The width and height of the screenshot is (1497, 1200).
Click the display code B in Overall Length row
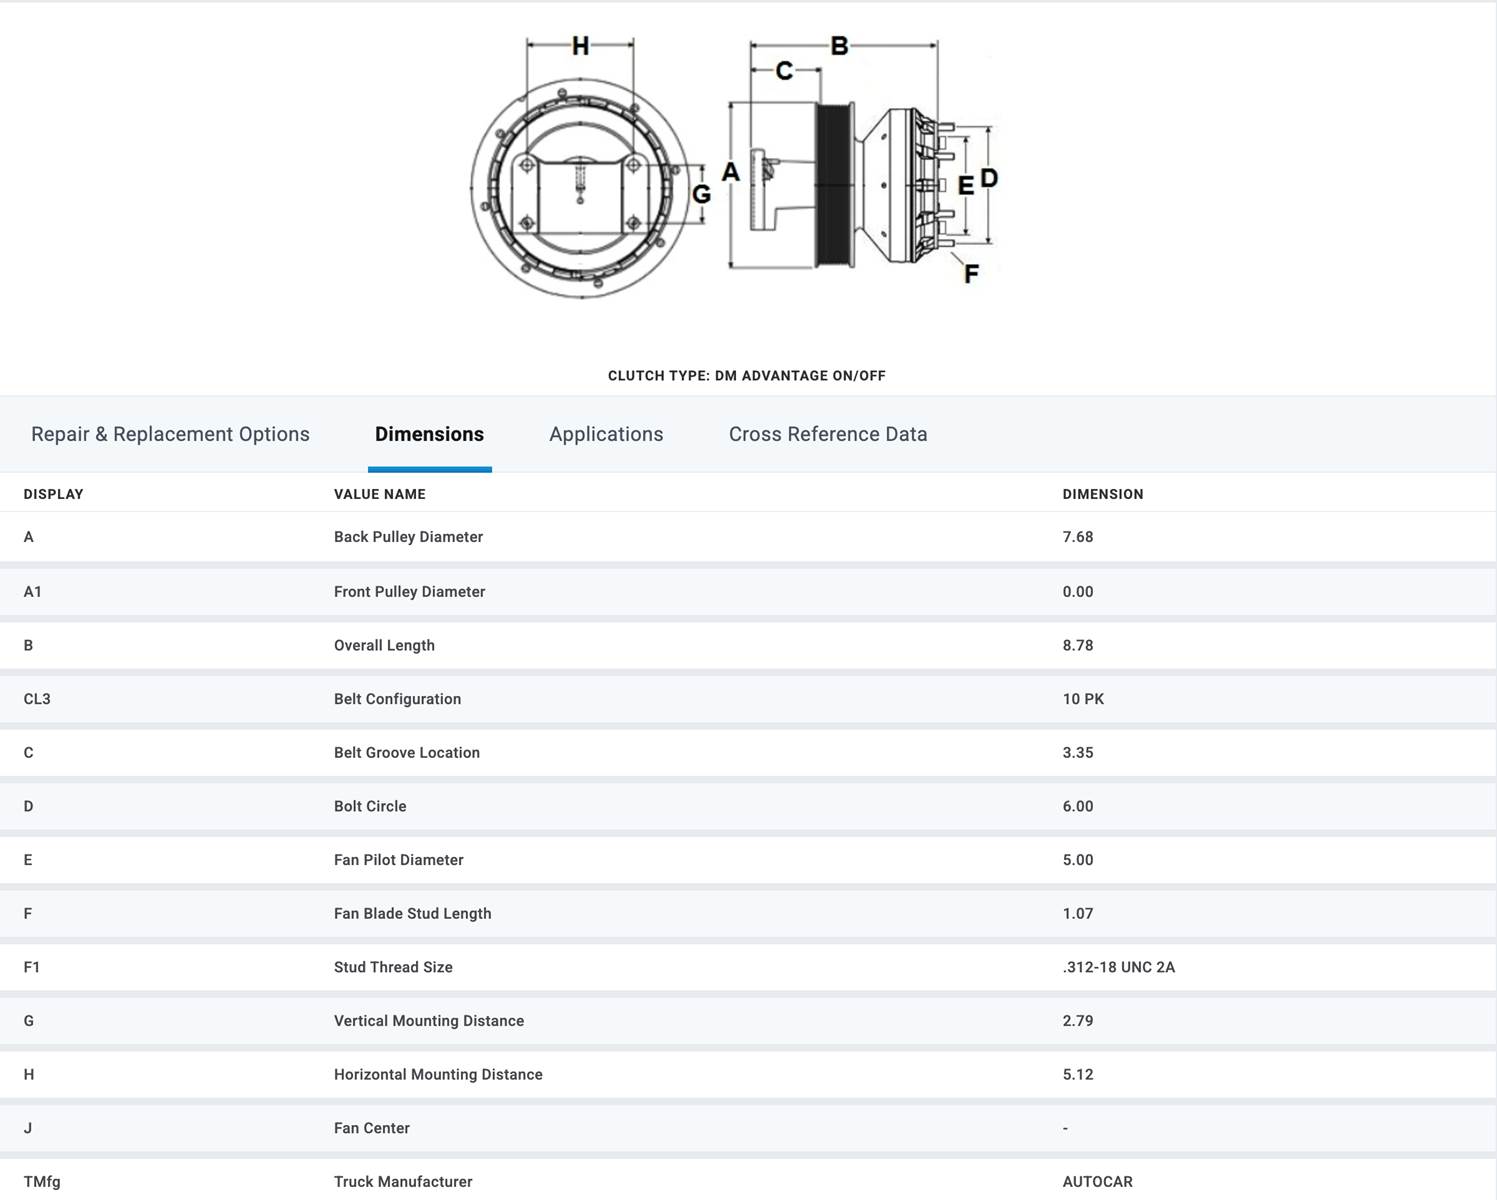click(29, 646)
